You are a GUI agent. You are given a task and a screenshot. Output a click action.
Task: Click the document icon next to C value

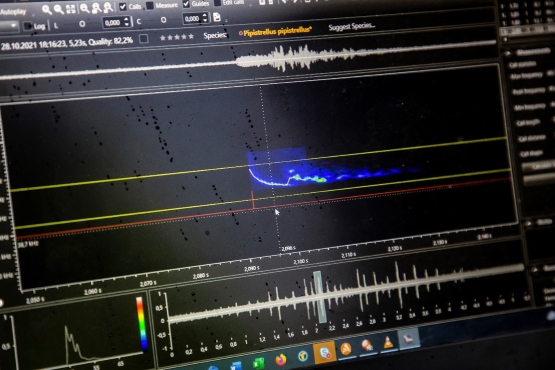pyautogui.click(x=217, y=17)
